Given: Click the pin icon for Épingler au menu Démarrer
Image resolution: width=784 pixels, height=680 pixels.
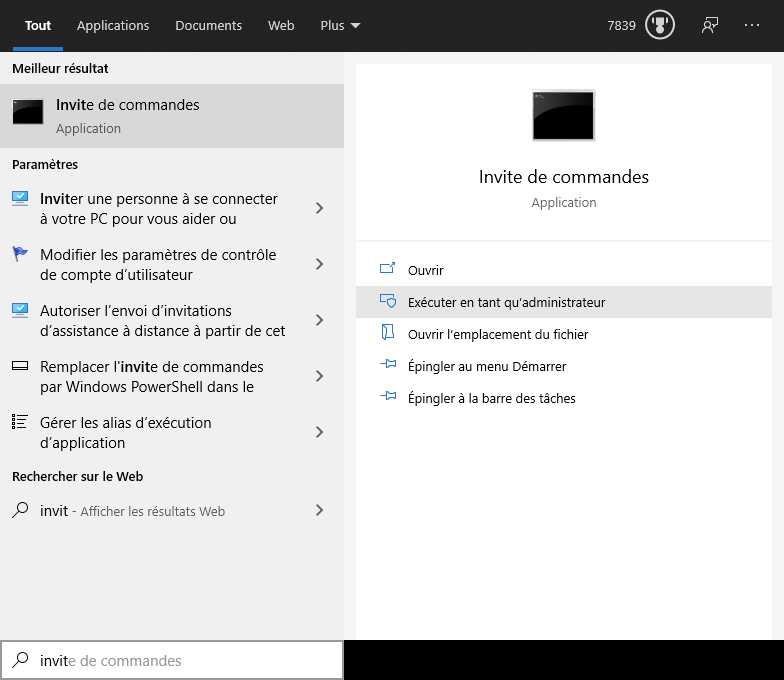Looking at the screenshot, I should point(388,366).
